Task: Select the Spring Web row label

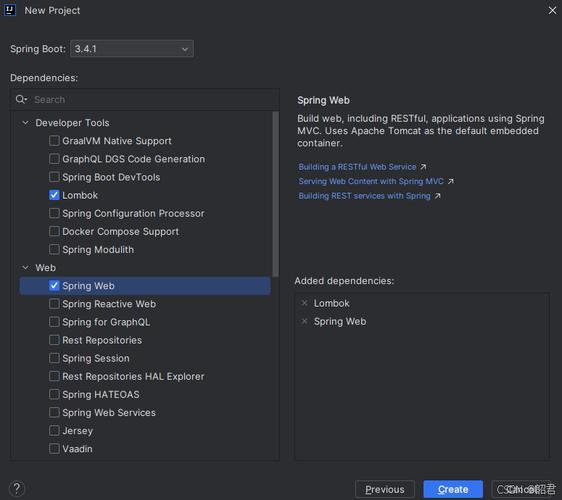Action: tap(88, 286)
